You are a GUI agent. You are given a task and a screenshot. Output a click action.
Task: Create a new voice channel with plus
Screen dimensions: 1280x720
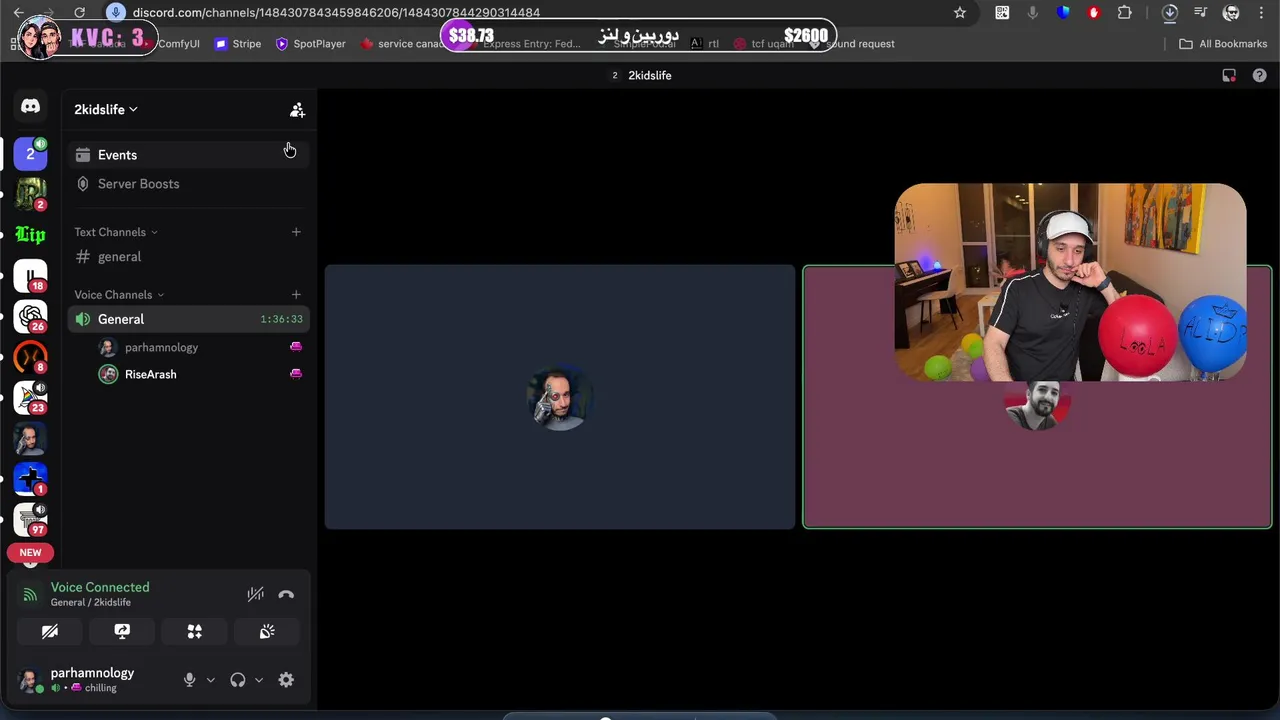(x=296, y=295)
